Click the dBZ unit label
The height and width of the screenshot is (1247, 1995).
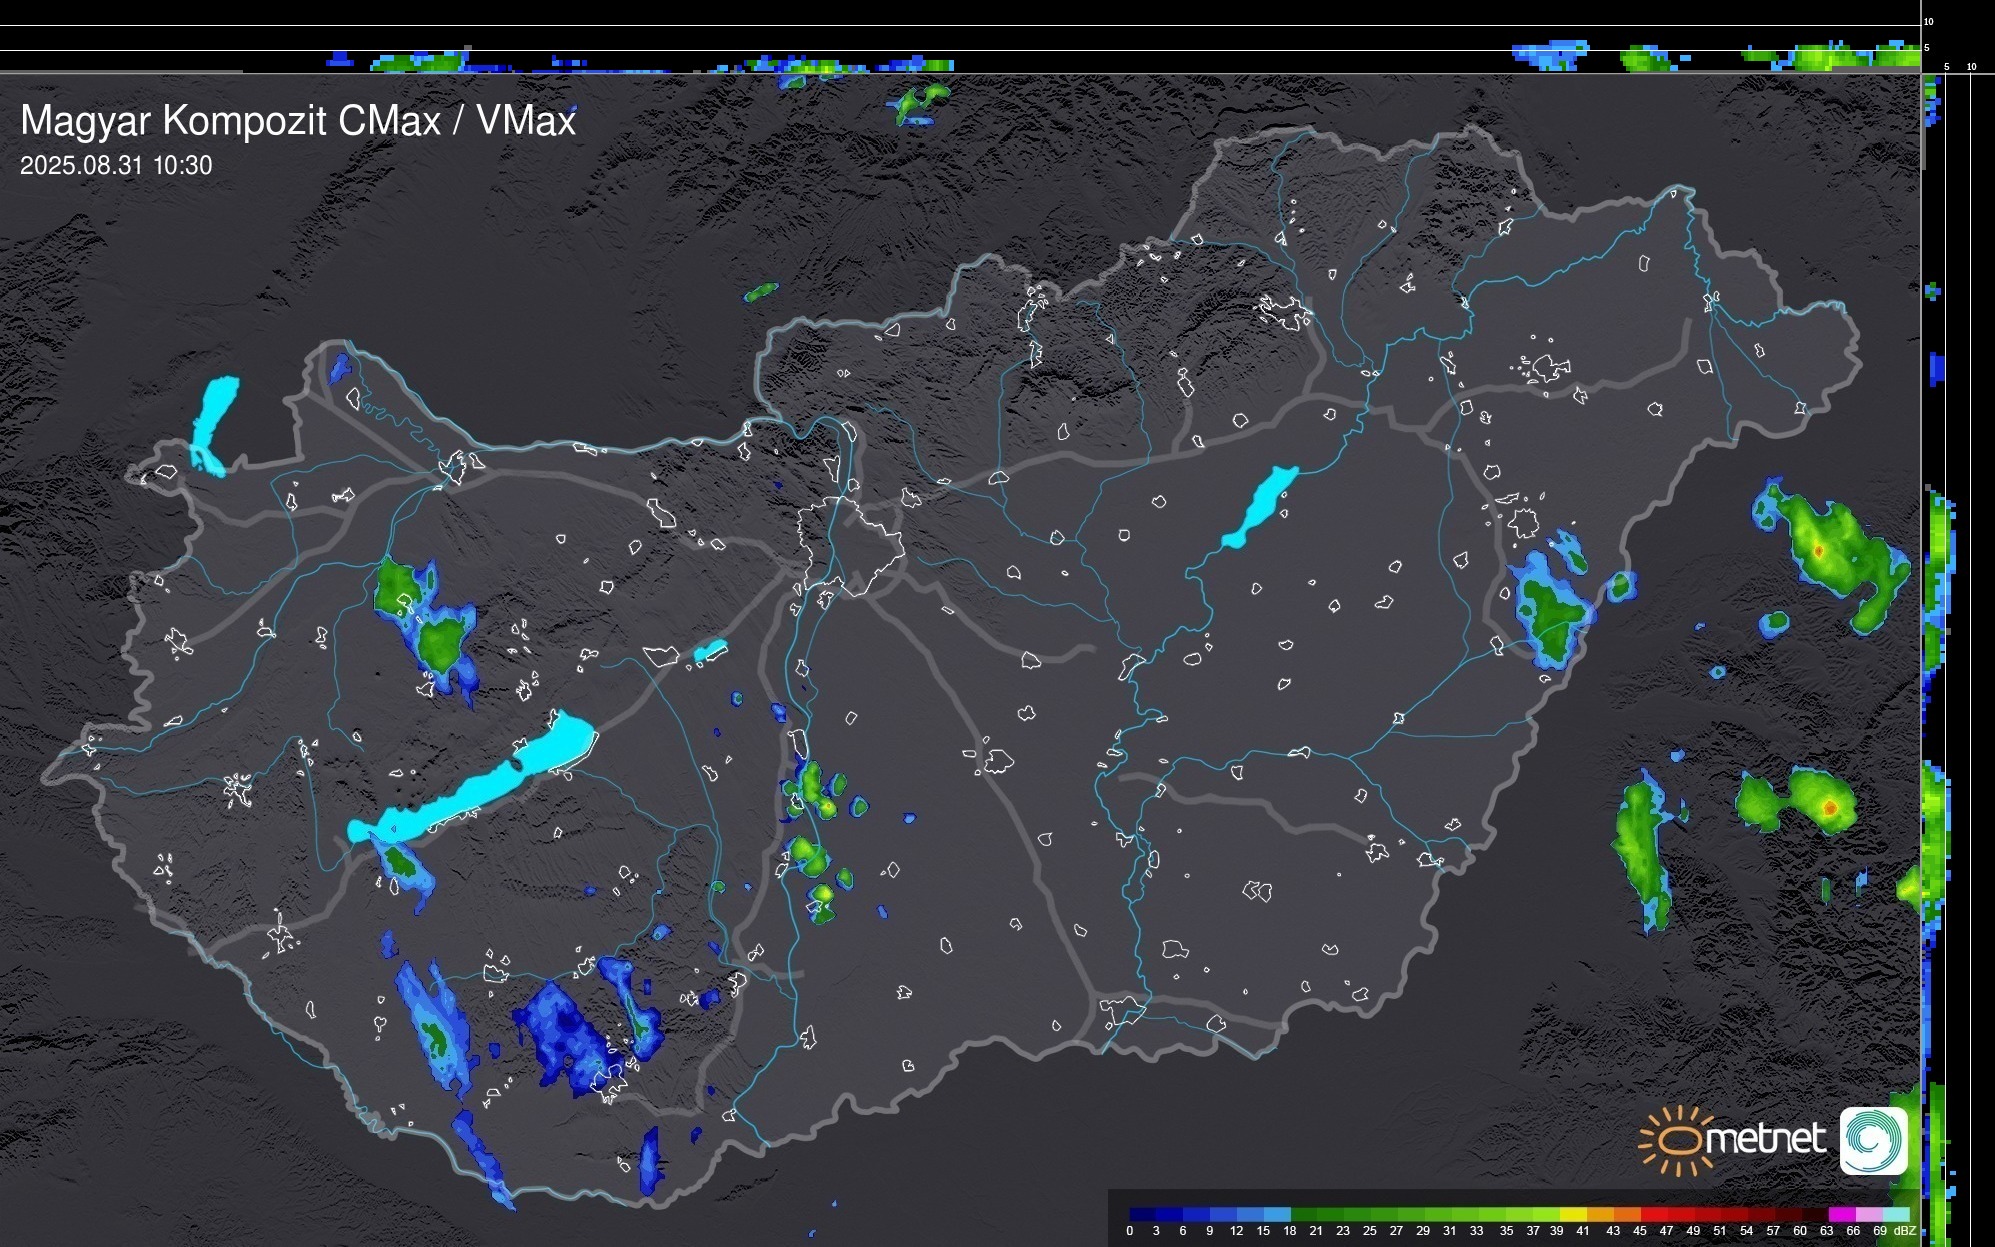1905,1231
